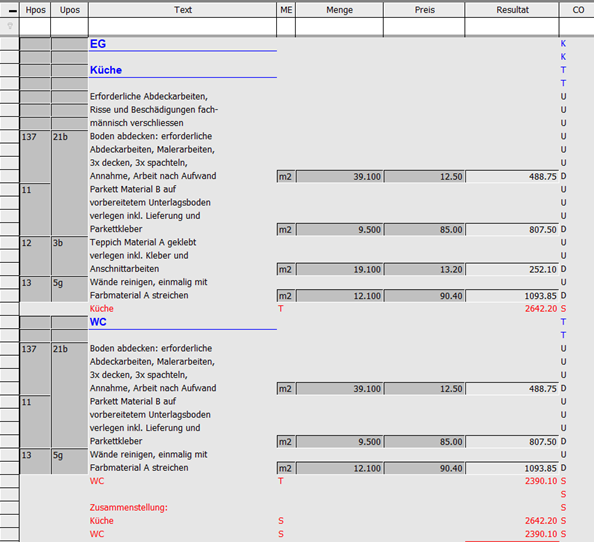Select the blue Küche section heading

pos(106,70)
